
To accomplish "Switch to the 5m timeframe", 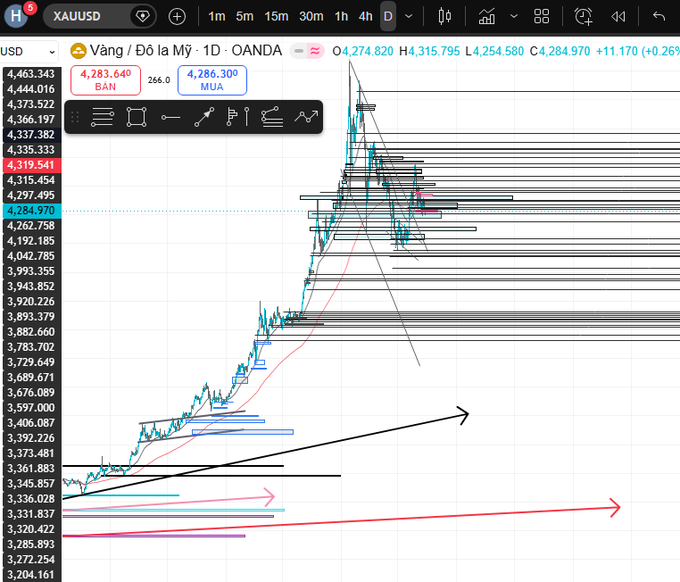I will point(244,16).
